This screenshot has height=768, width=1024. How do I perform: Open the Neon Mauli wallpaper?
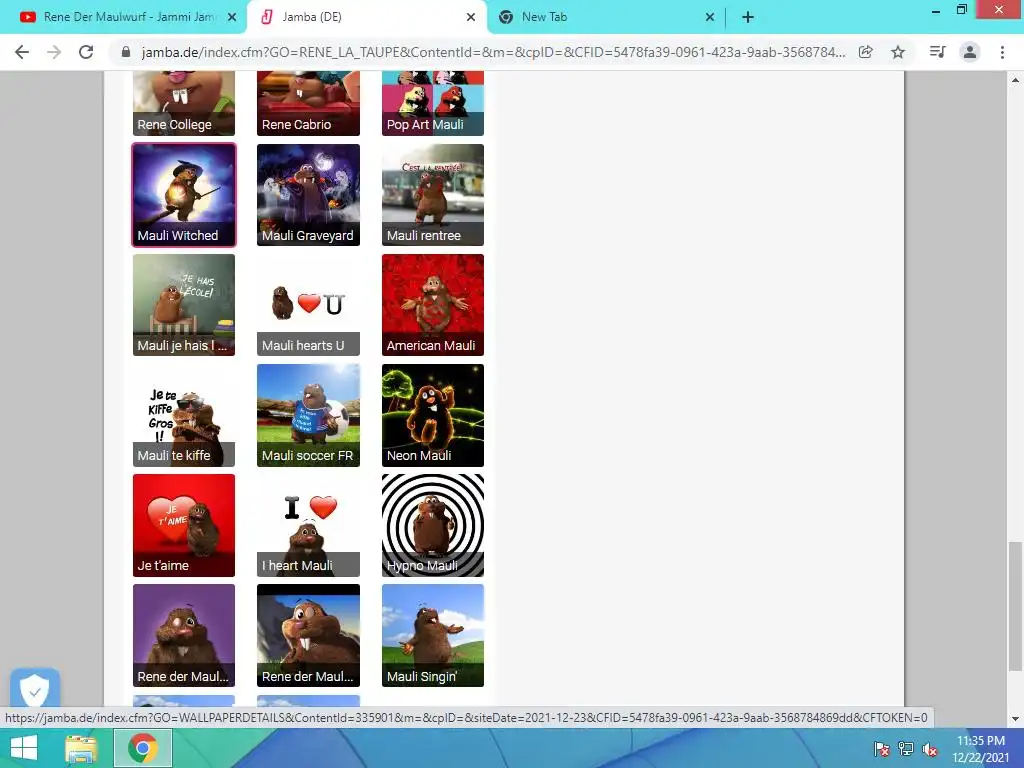tap(433, 415)
